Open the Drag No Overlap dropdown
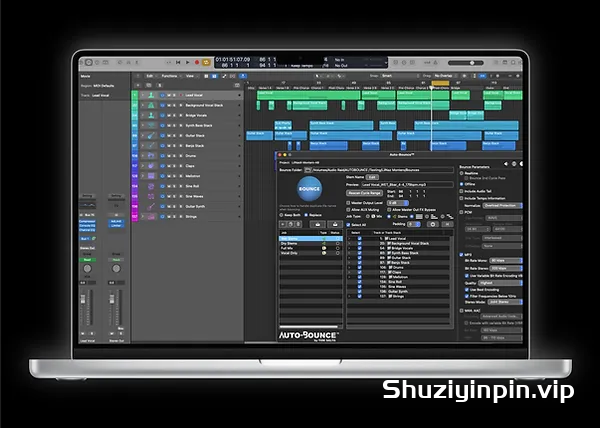This screenshot has width=600, height=428. 445,76
